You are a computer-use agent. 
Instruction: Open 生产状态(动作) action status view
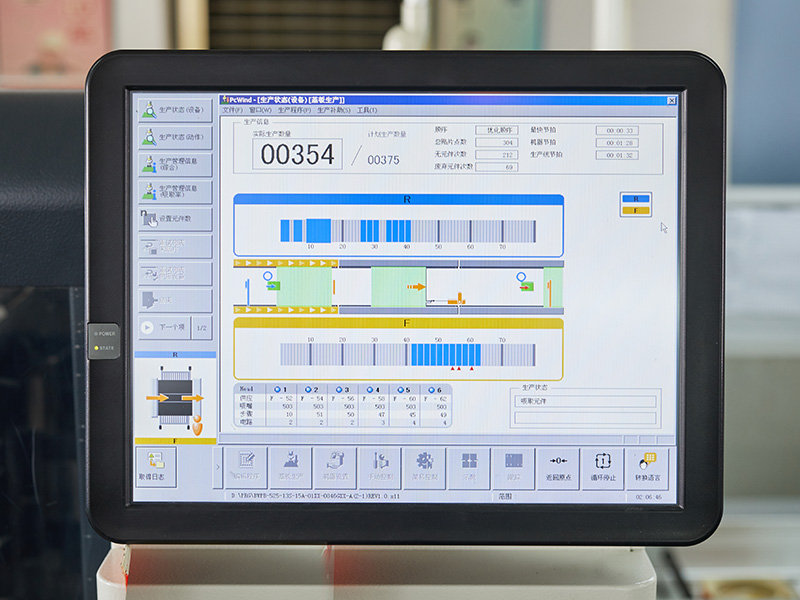(175, 137)
